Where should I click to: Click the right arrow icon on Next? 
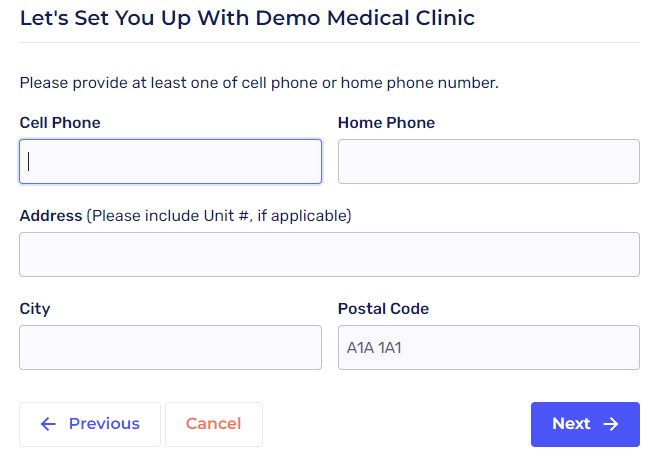pyautogui.click(x=611, y=424)
